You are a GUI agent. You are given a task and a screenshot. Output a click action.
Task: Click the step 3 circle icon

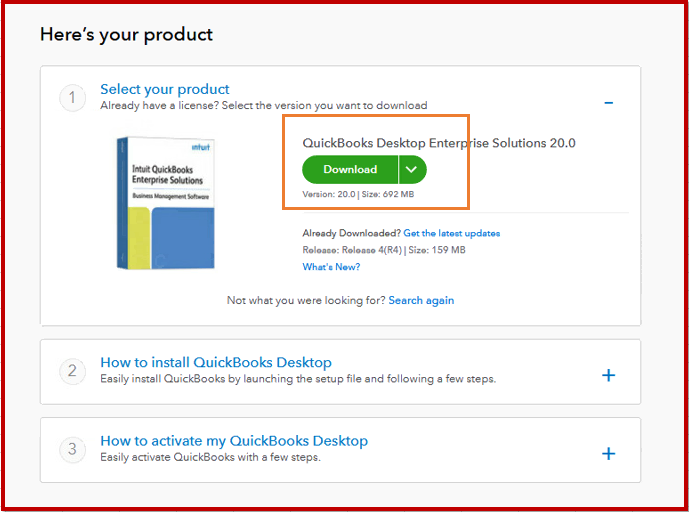pos(72,449)
